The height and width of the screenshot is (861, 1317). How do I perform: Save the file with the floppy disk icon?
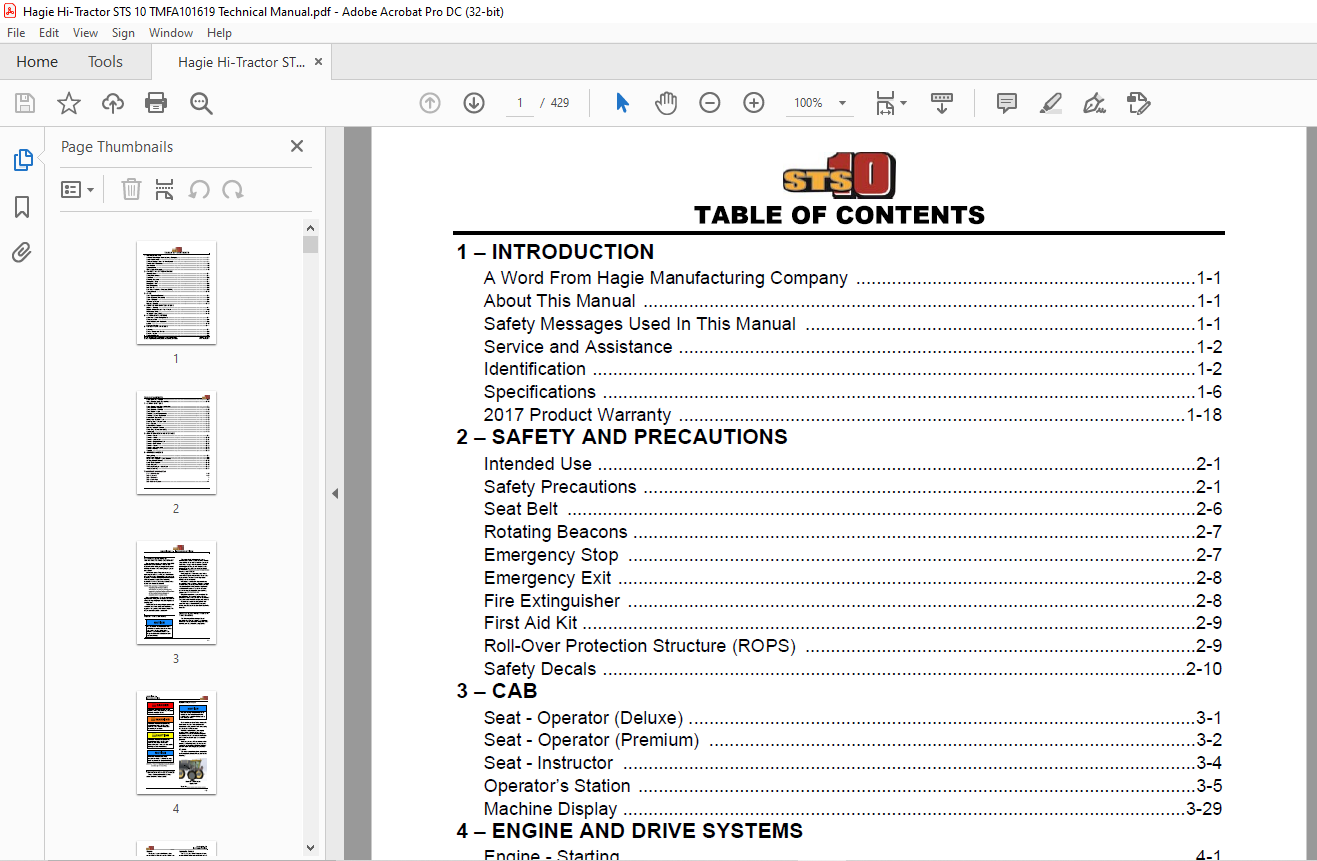[25, 103]
